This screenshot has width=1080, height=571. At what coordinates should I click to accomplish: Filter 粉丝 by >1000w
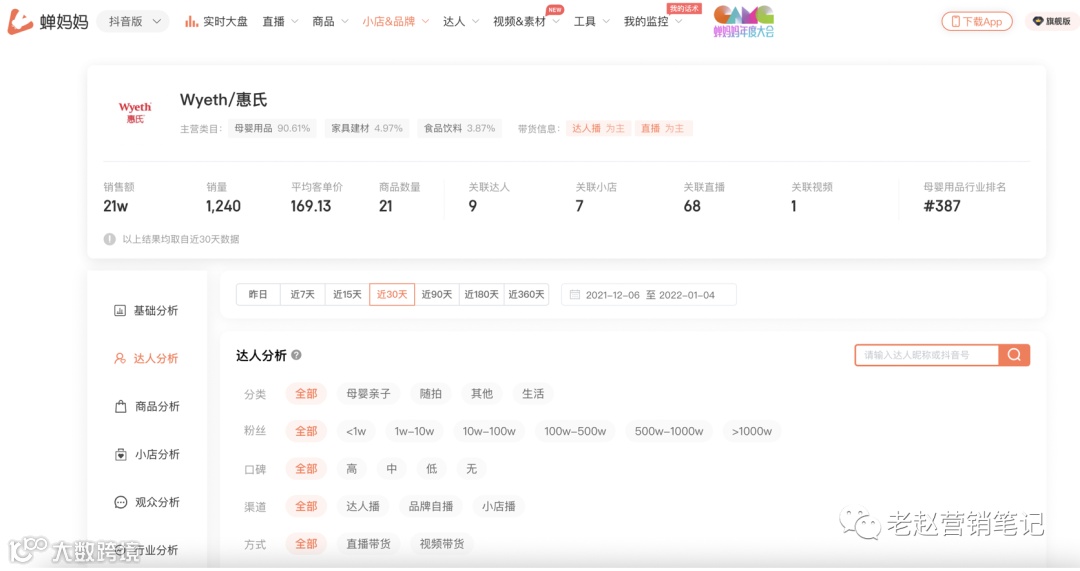coord(751,431)
